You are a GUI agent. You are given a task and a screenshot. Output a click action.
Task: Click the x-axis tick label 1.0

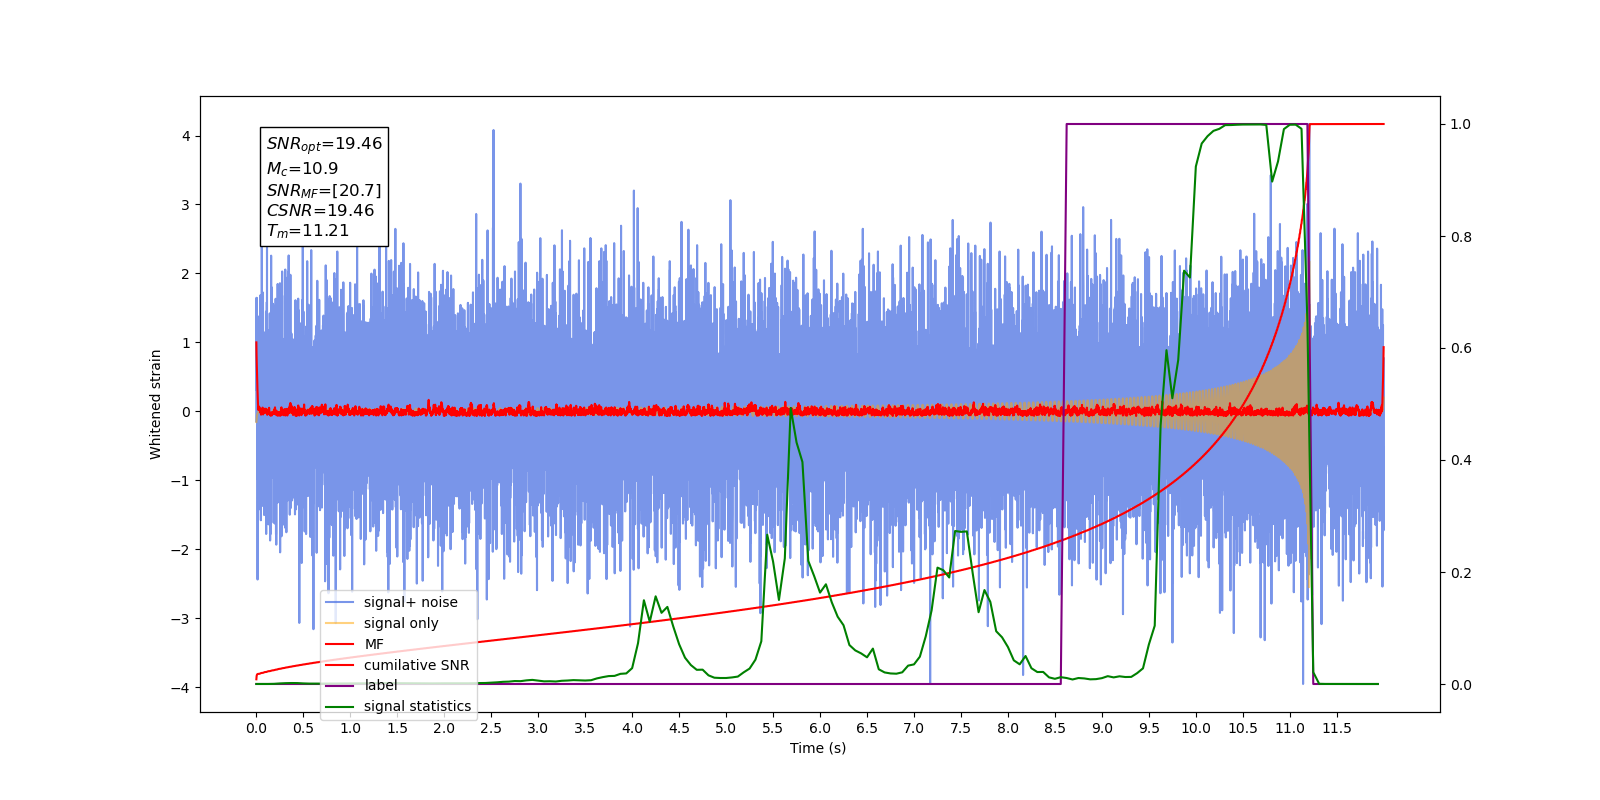pyautogui.click(x=350, y=728)
